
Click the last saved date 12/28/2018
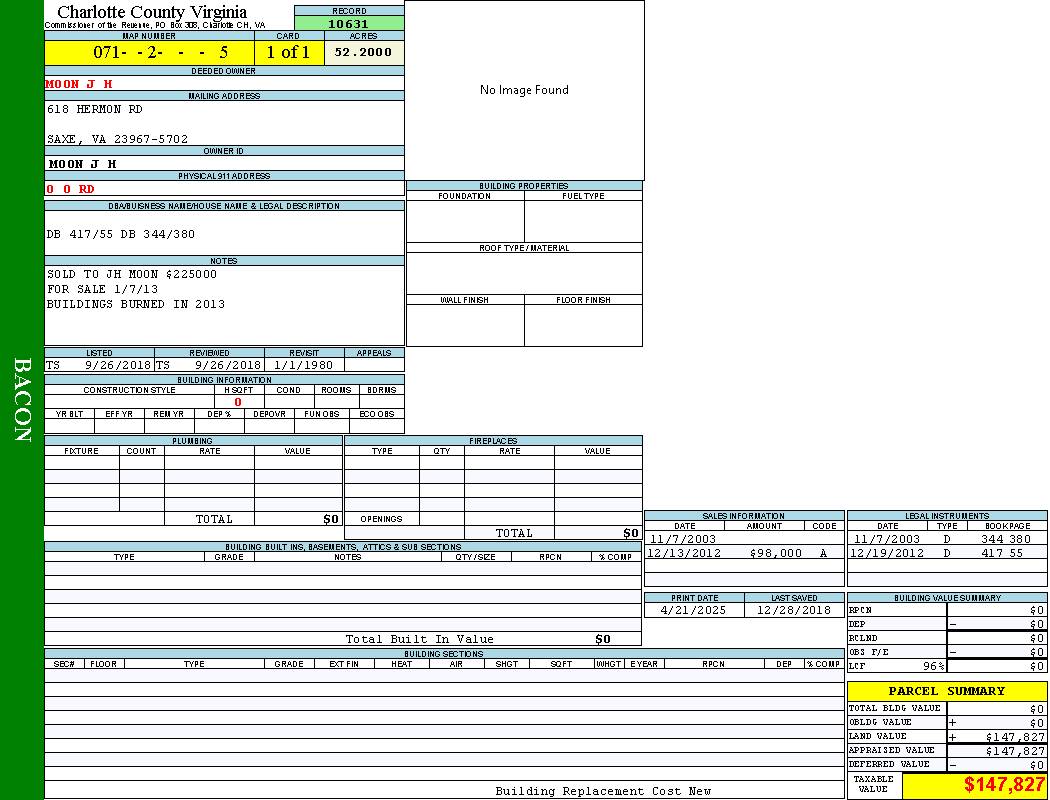793,610
